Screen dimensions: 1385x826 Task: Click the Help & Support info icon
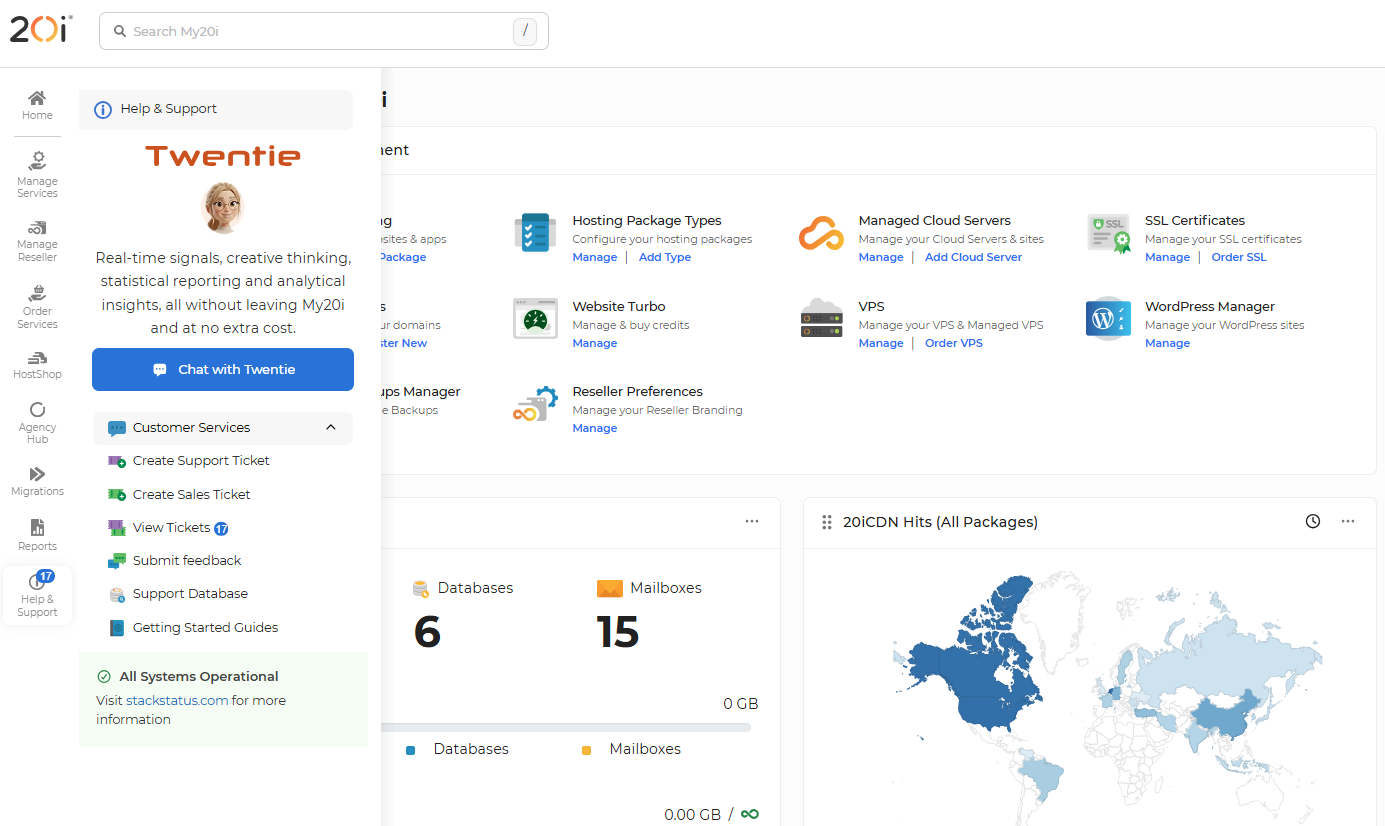coord(102,110)
